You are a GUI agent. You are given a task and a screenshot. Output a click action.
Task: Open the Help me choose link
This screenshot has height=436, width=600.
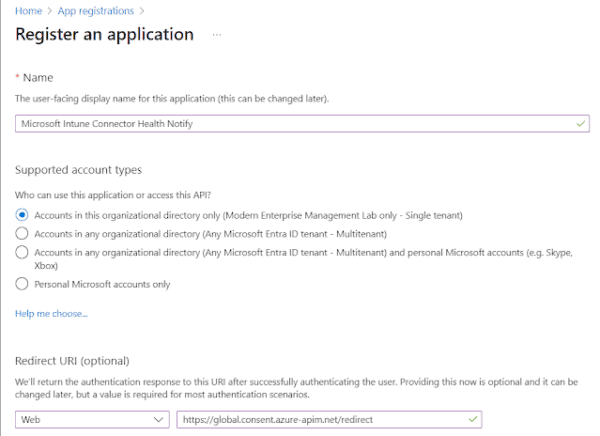pyautogui.click(x=51, y=314)
